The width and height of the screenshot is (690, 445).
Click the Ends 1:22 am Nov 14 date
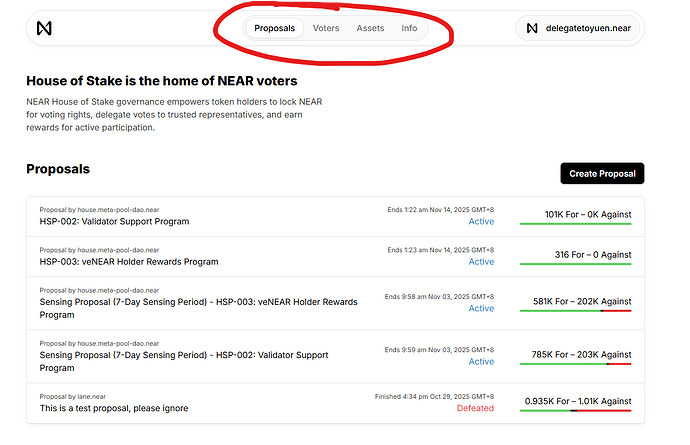click(x=440, y=209)
